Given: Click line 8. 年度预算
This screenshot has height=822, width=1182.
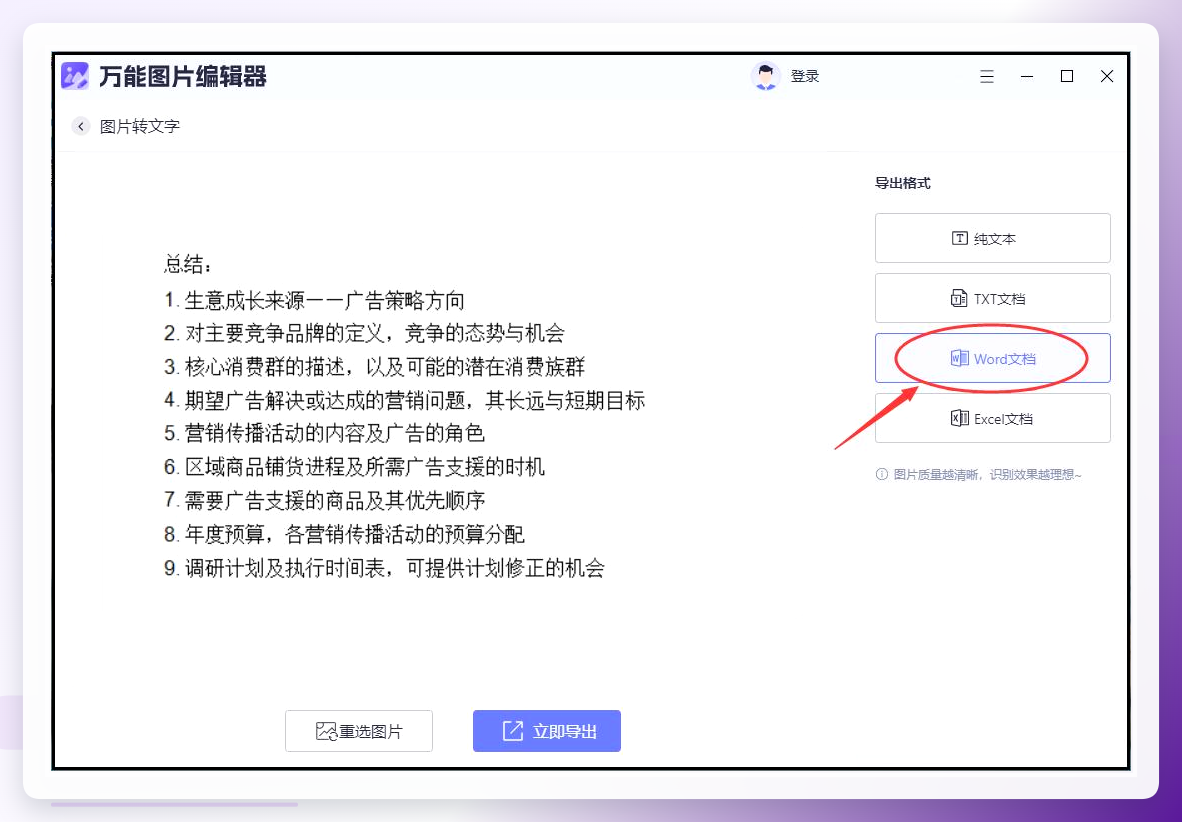Looking at the screenshot, I should tap(344, 535).
